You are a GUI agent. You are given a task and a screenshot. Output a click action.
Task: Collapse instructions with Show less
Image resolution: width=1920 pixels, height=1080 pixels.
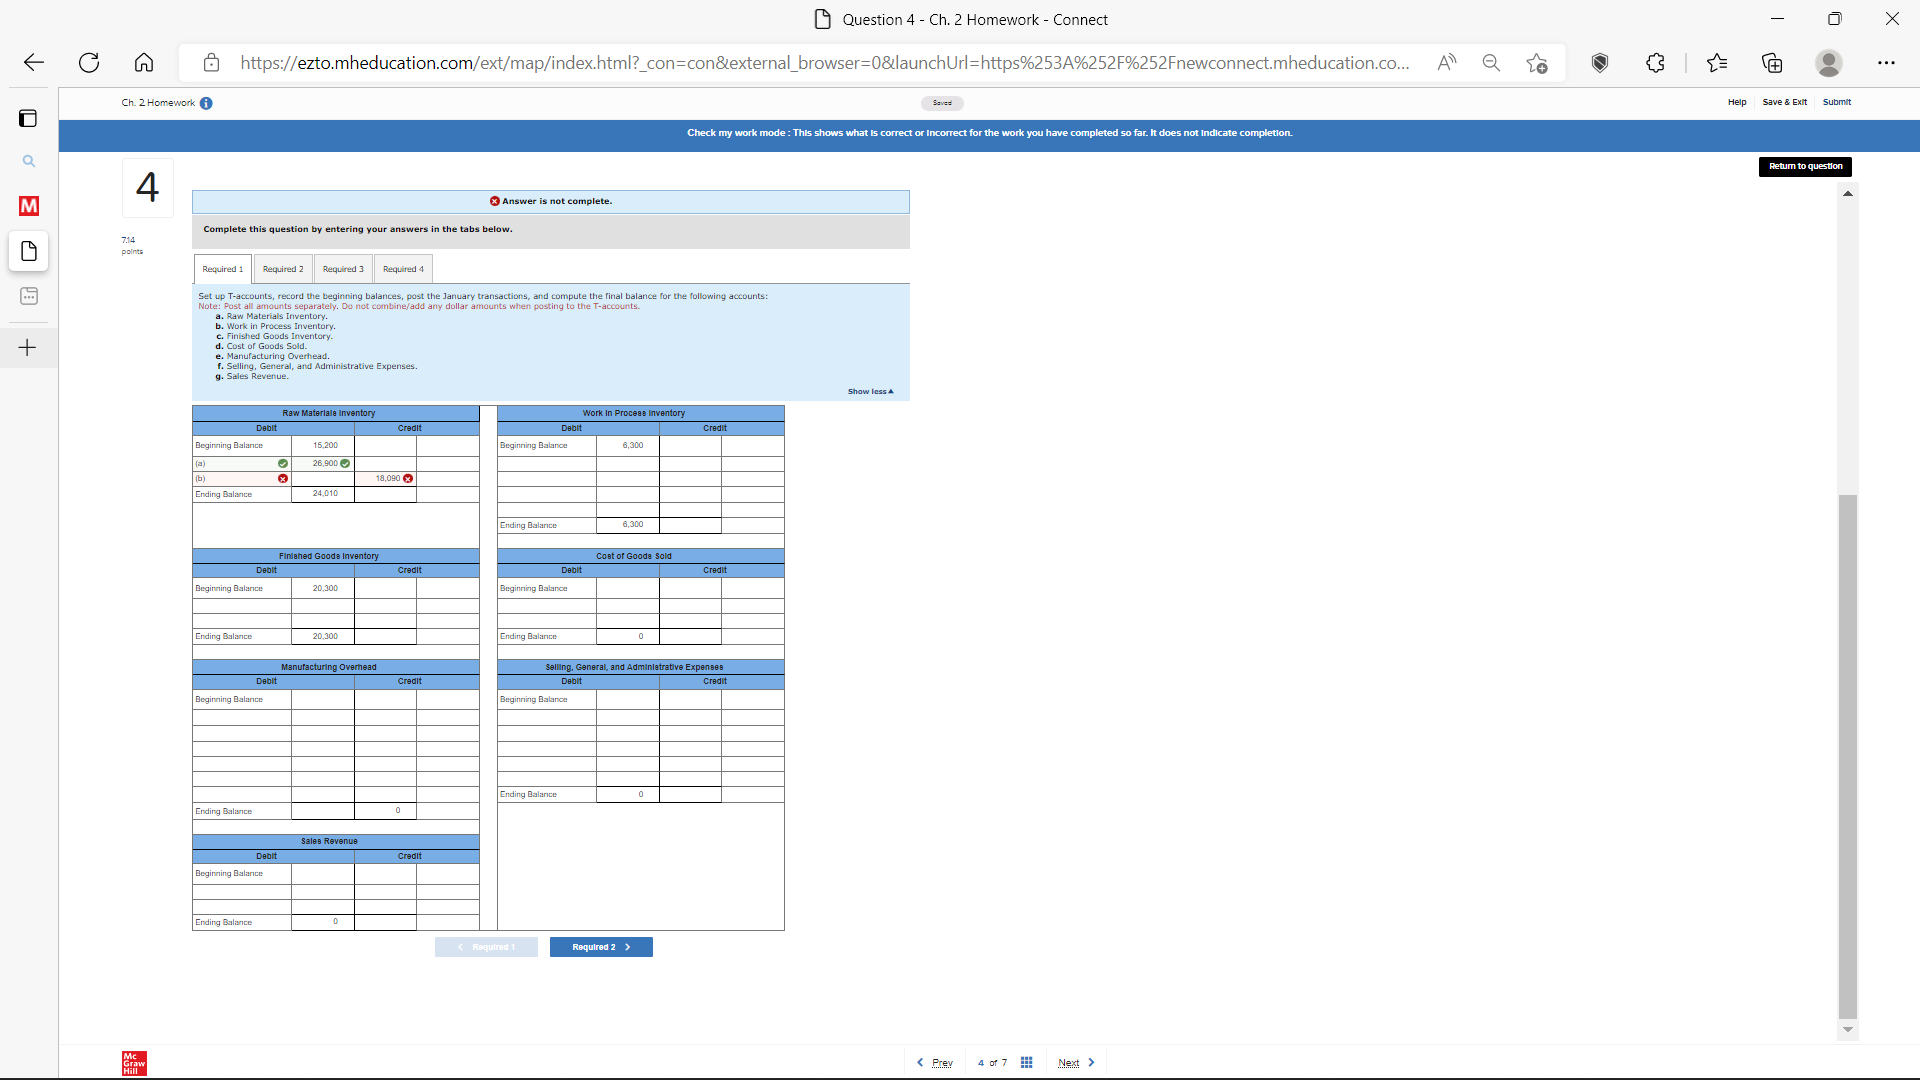coord(870,391)
